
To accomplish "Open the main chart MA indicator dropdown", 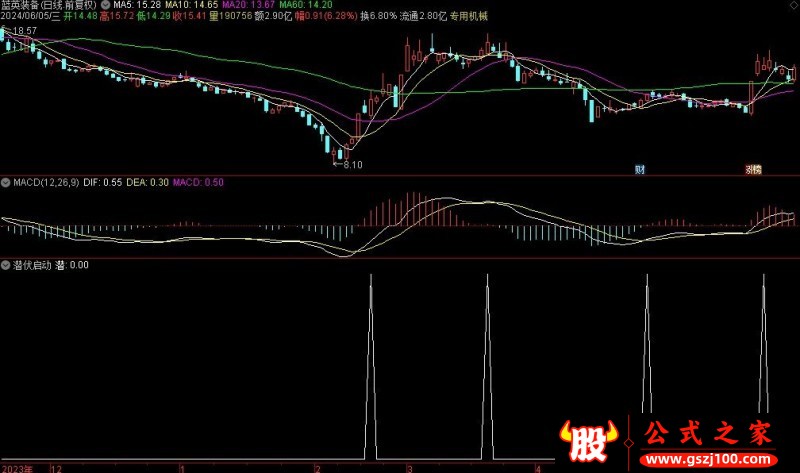I will click(x=106, y=5).
